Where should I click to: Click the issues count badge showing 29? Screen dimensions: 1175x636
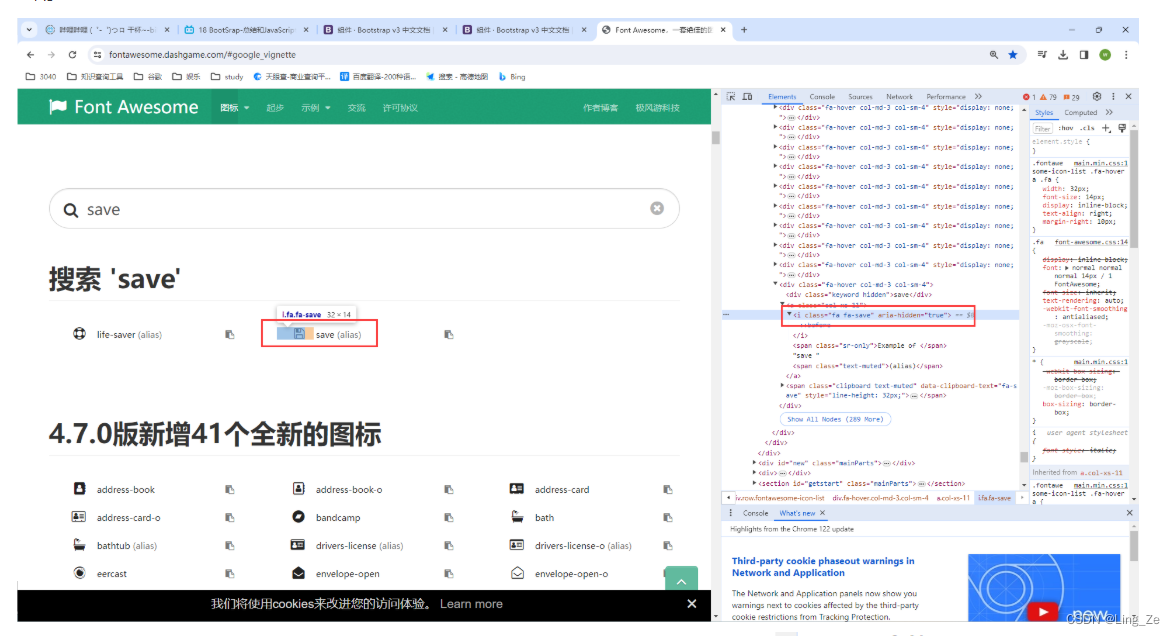1072,97
